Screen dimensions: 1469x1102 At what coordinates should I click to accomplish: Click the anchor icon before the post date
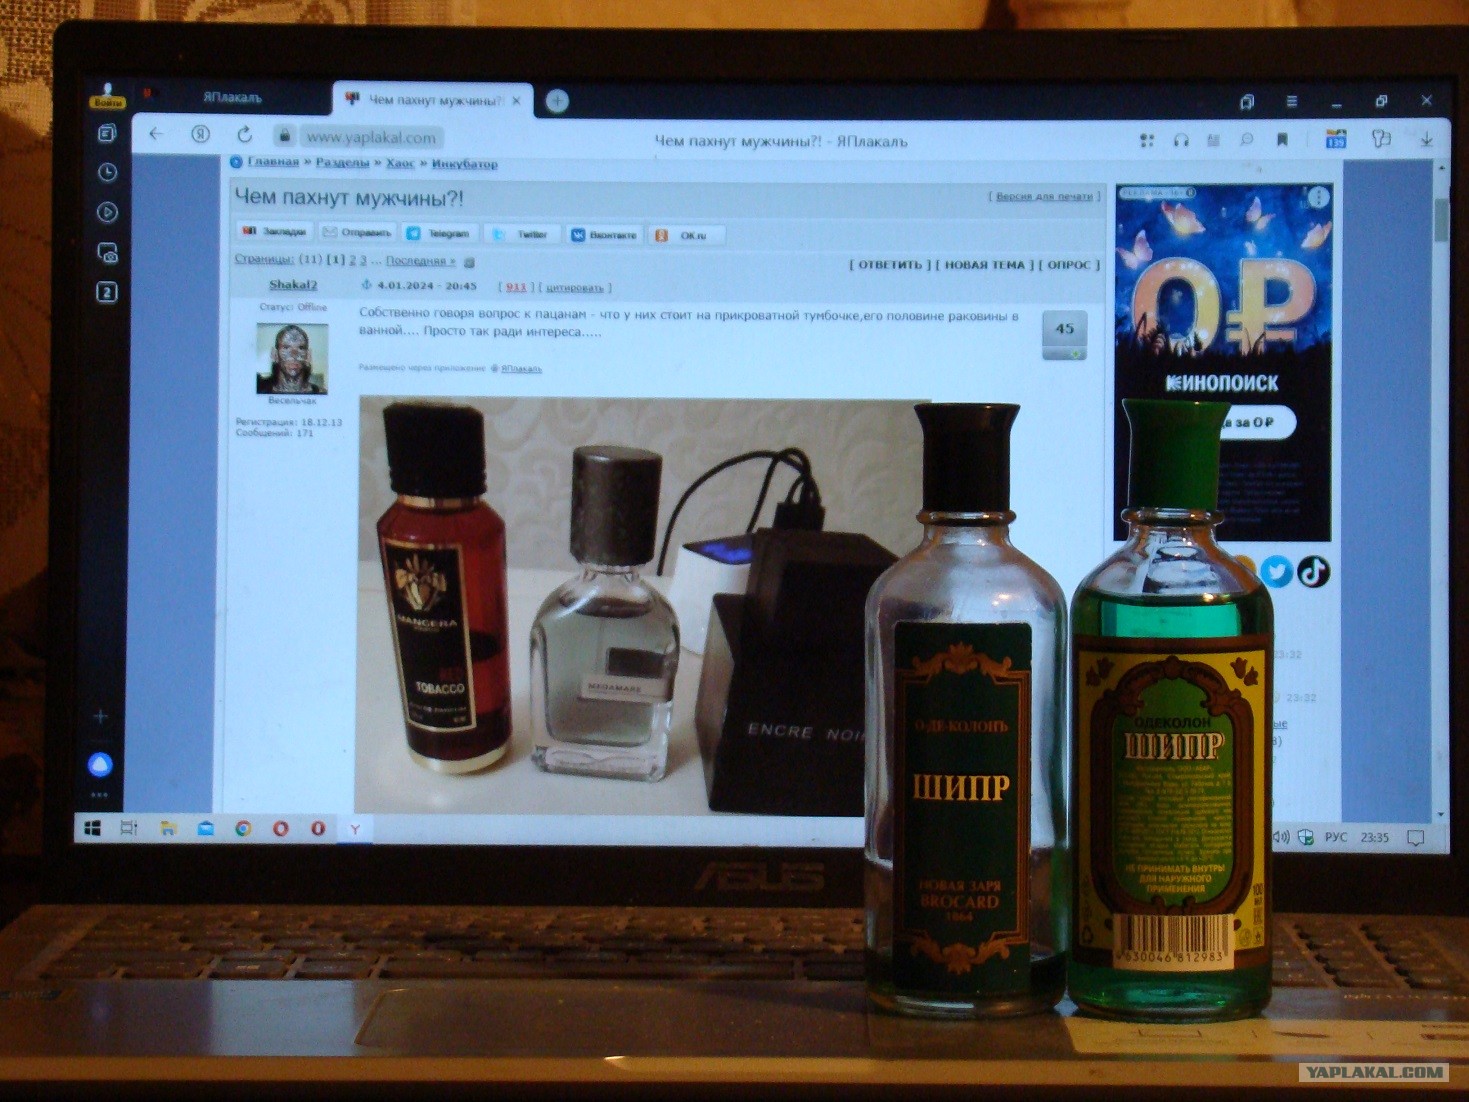click(x=366, y=286)
